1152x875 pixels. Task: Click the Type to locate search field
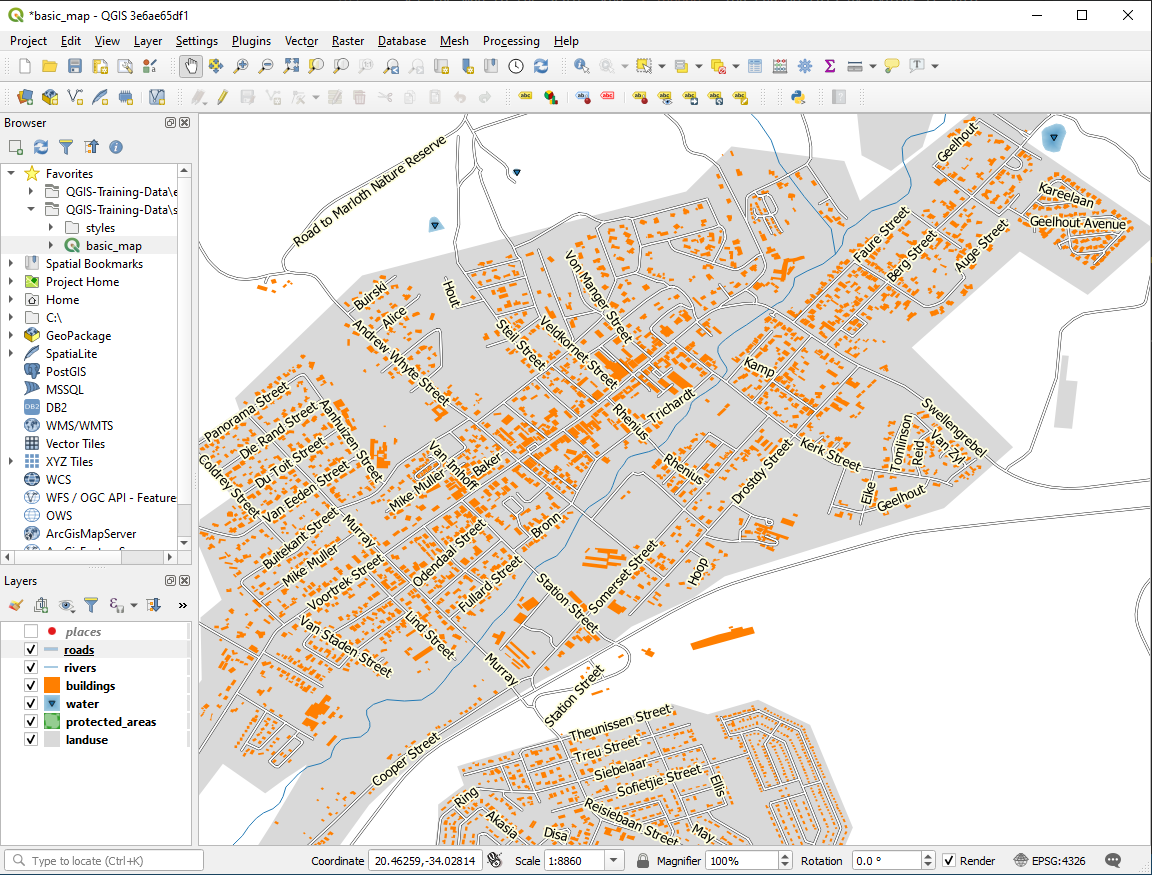105,861
